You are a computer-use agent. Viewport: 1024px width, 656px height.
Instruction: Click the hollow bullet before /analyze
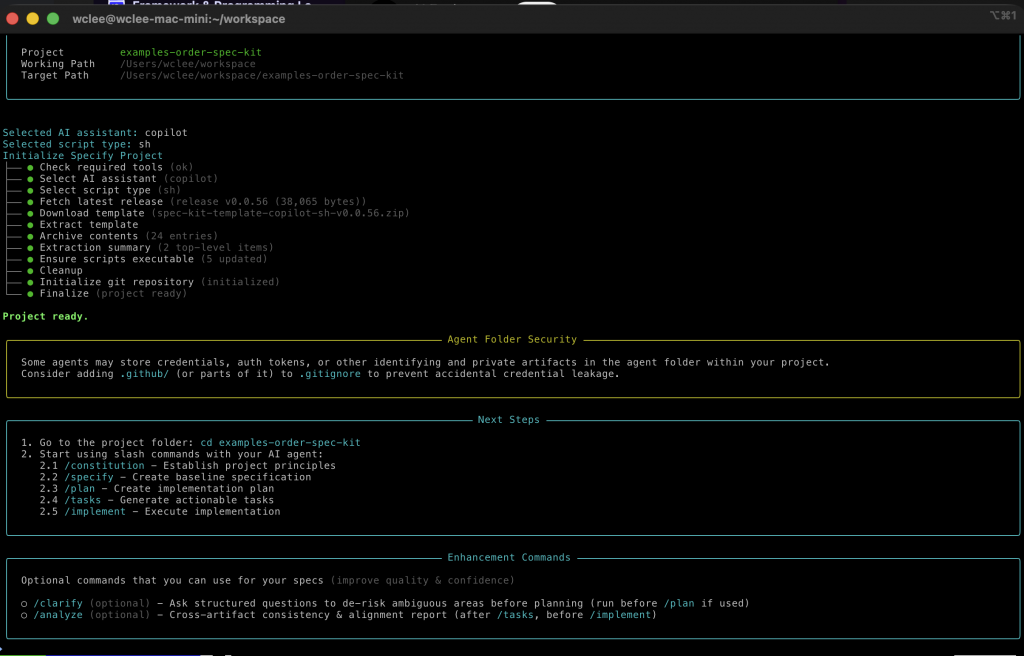(24, 615)
